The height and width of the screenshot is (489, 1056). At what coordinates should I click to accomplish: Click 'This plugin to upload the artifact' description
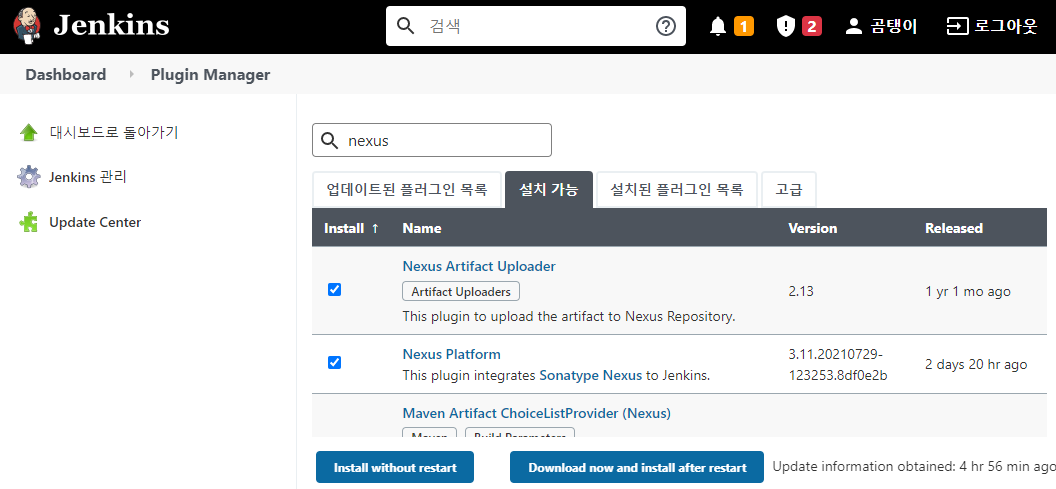[568, 316]
